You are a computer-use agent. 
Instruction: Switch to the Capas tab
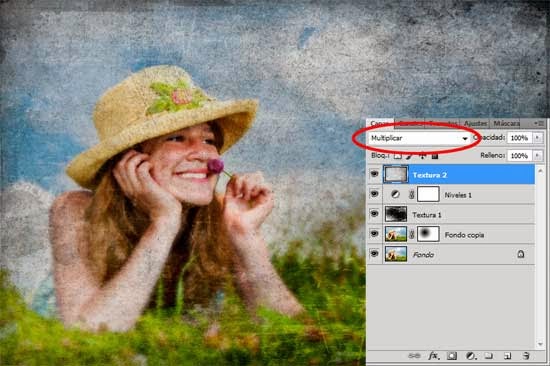[380, 124]
